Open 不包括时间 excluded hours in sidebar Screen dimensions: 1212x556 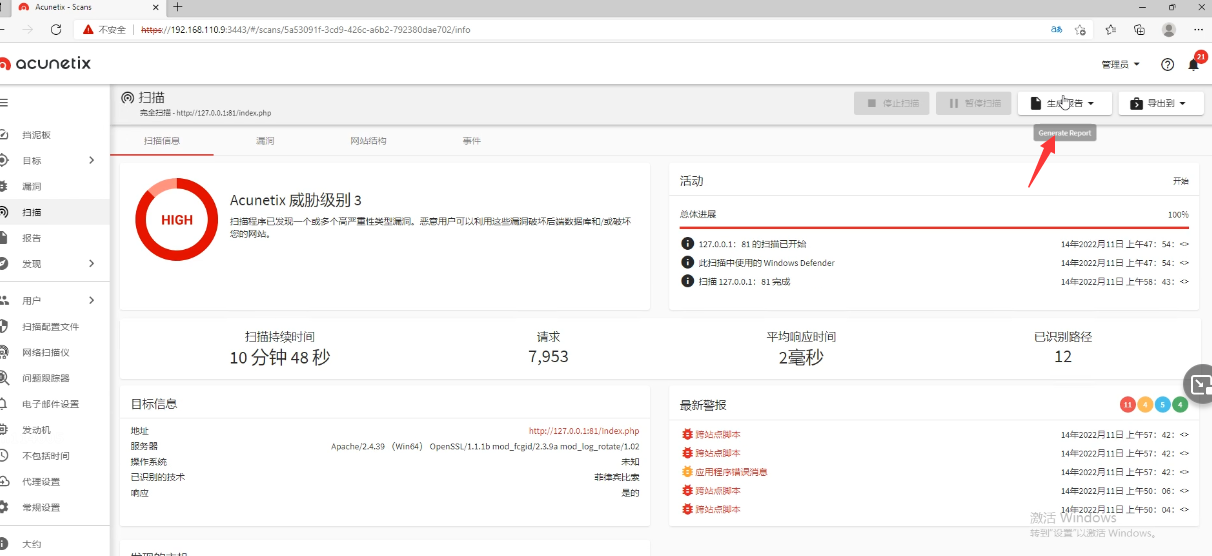(x=45, y=456)
